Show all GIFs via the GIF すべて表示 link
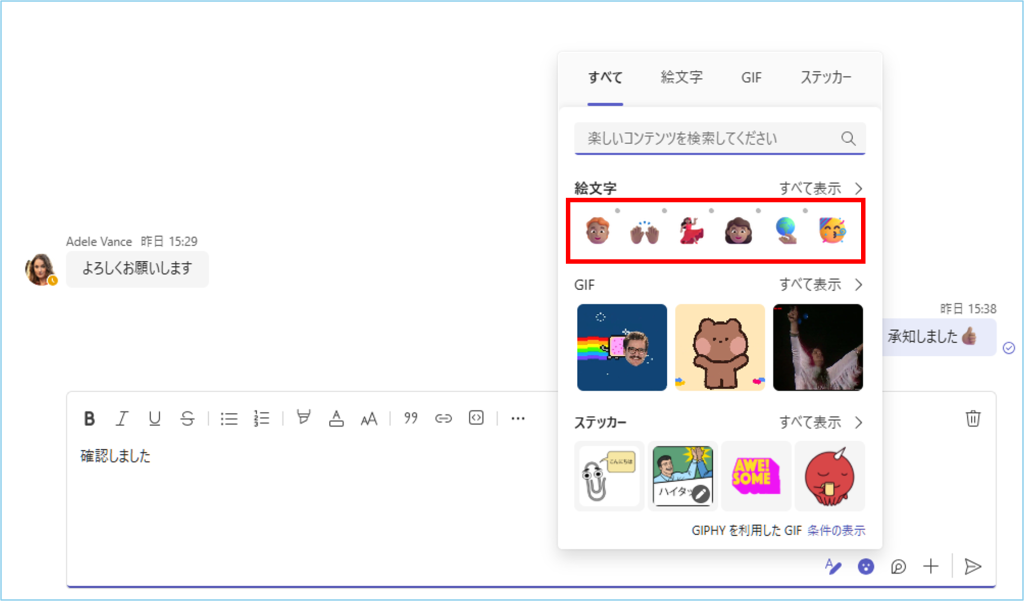 point(810,285)
